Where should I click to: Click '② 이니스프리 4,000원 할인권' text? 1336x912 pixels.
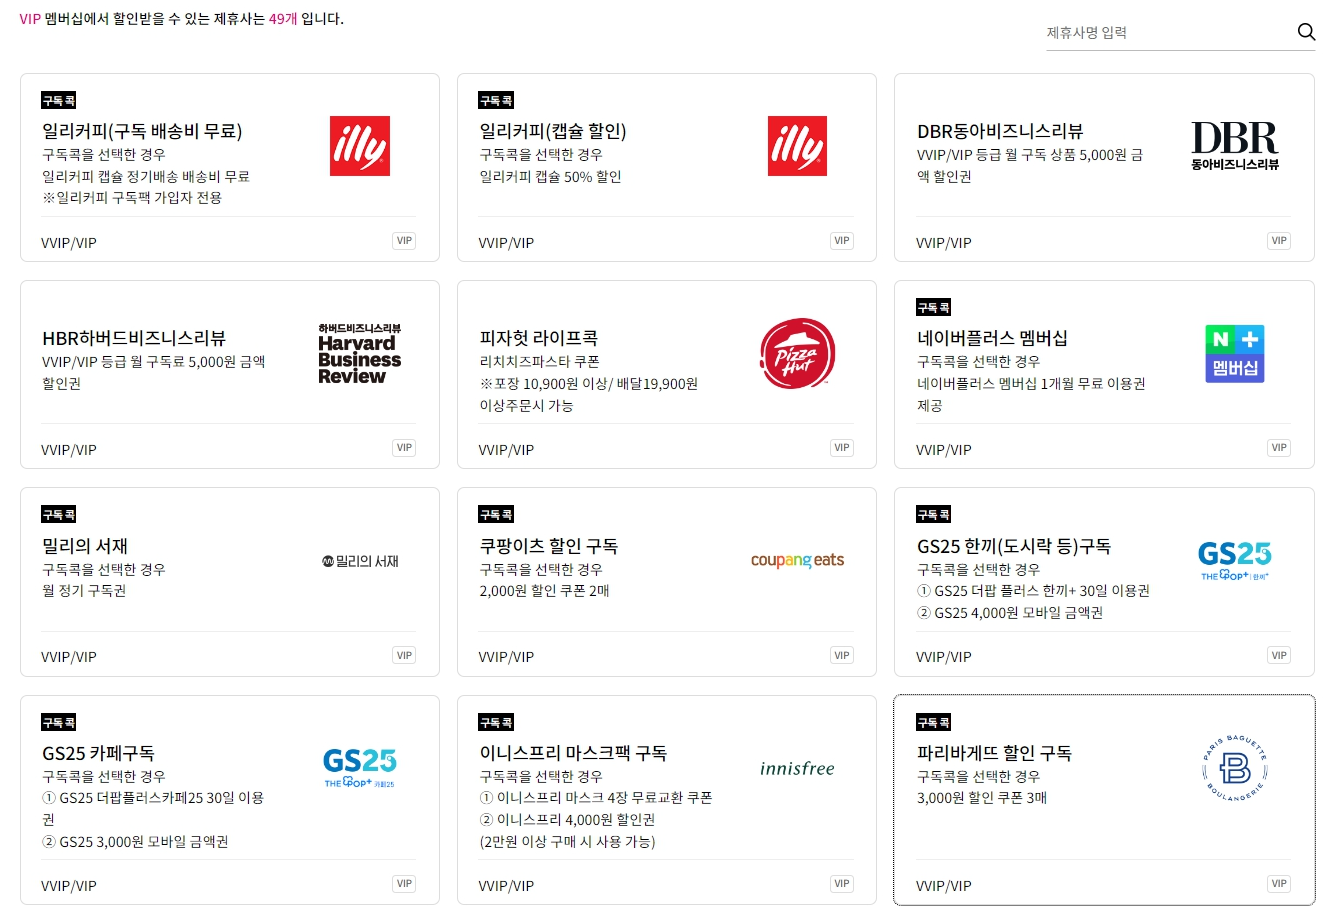567,820
